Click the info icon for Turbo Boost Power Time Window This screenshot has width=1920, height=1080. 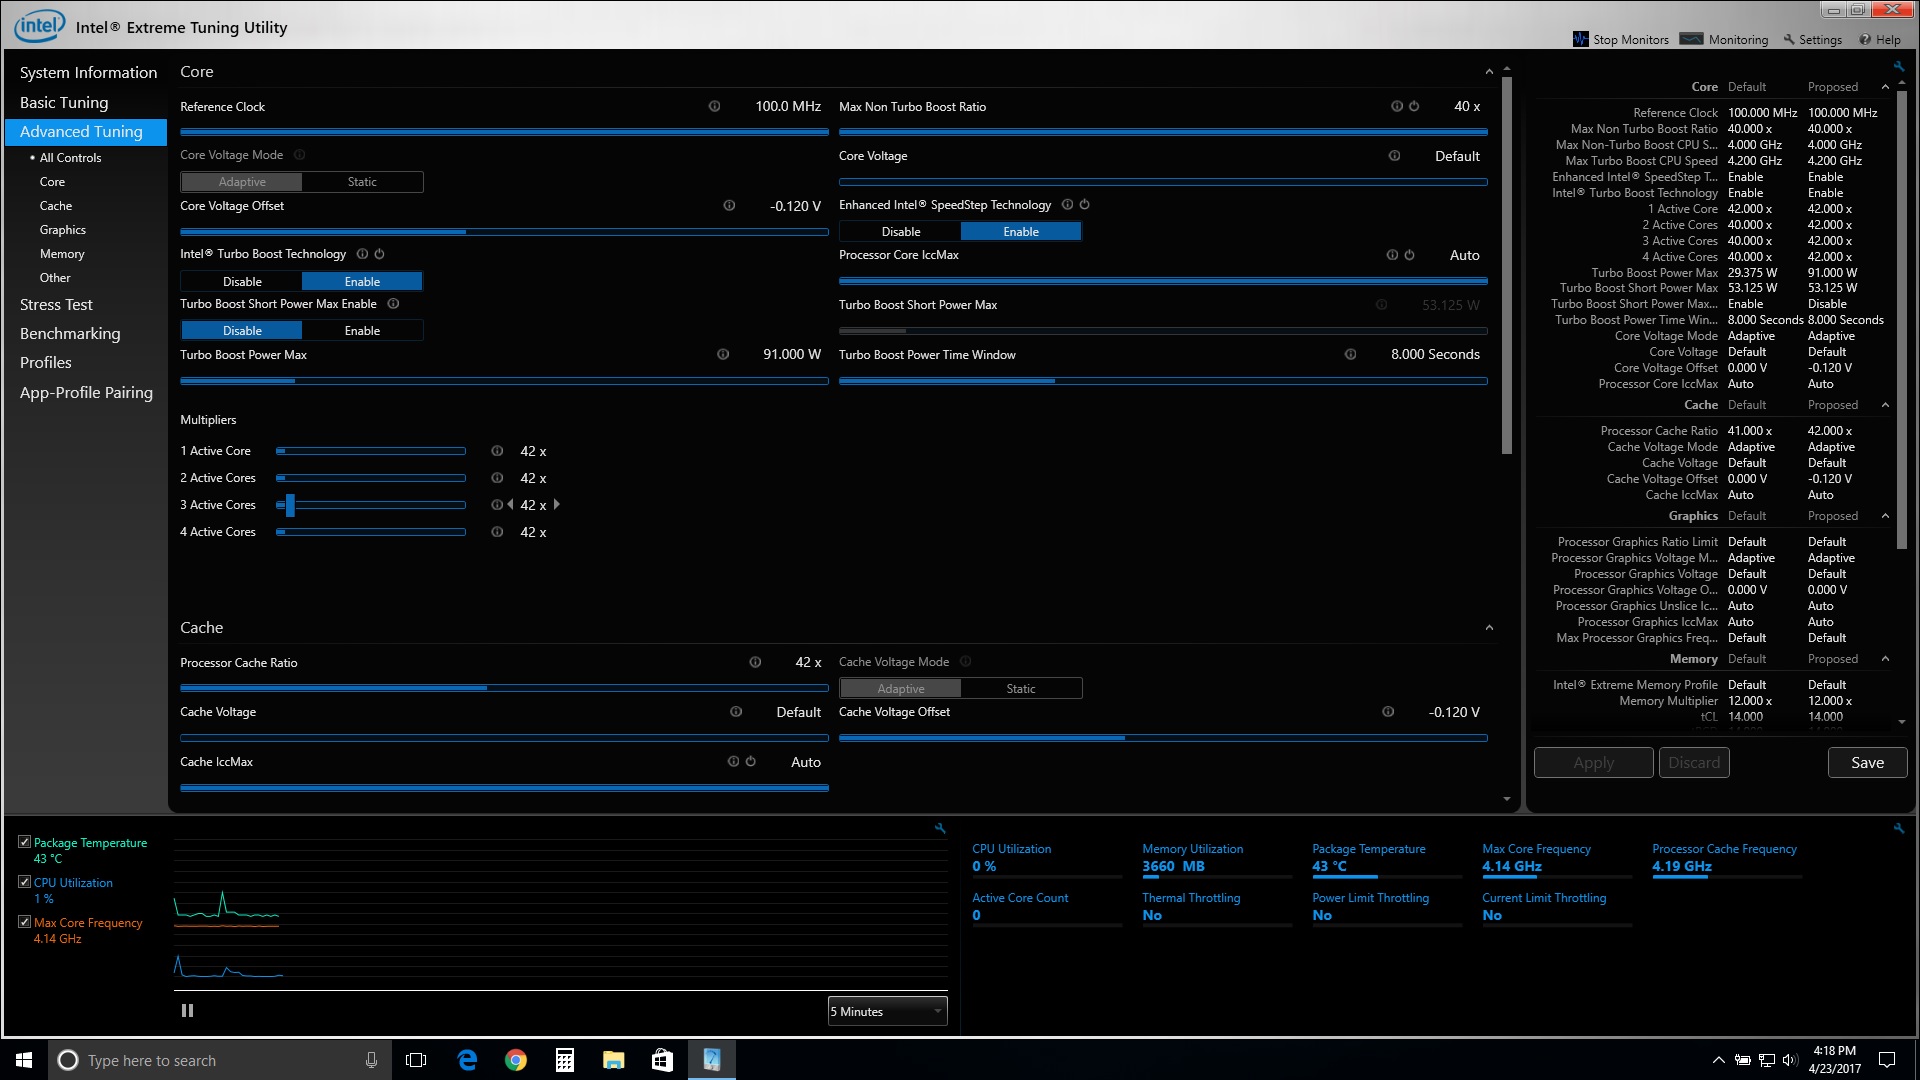coord(1350,354)
